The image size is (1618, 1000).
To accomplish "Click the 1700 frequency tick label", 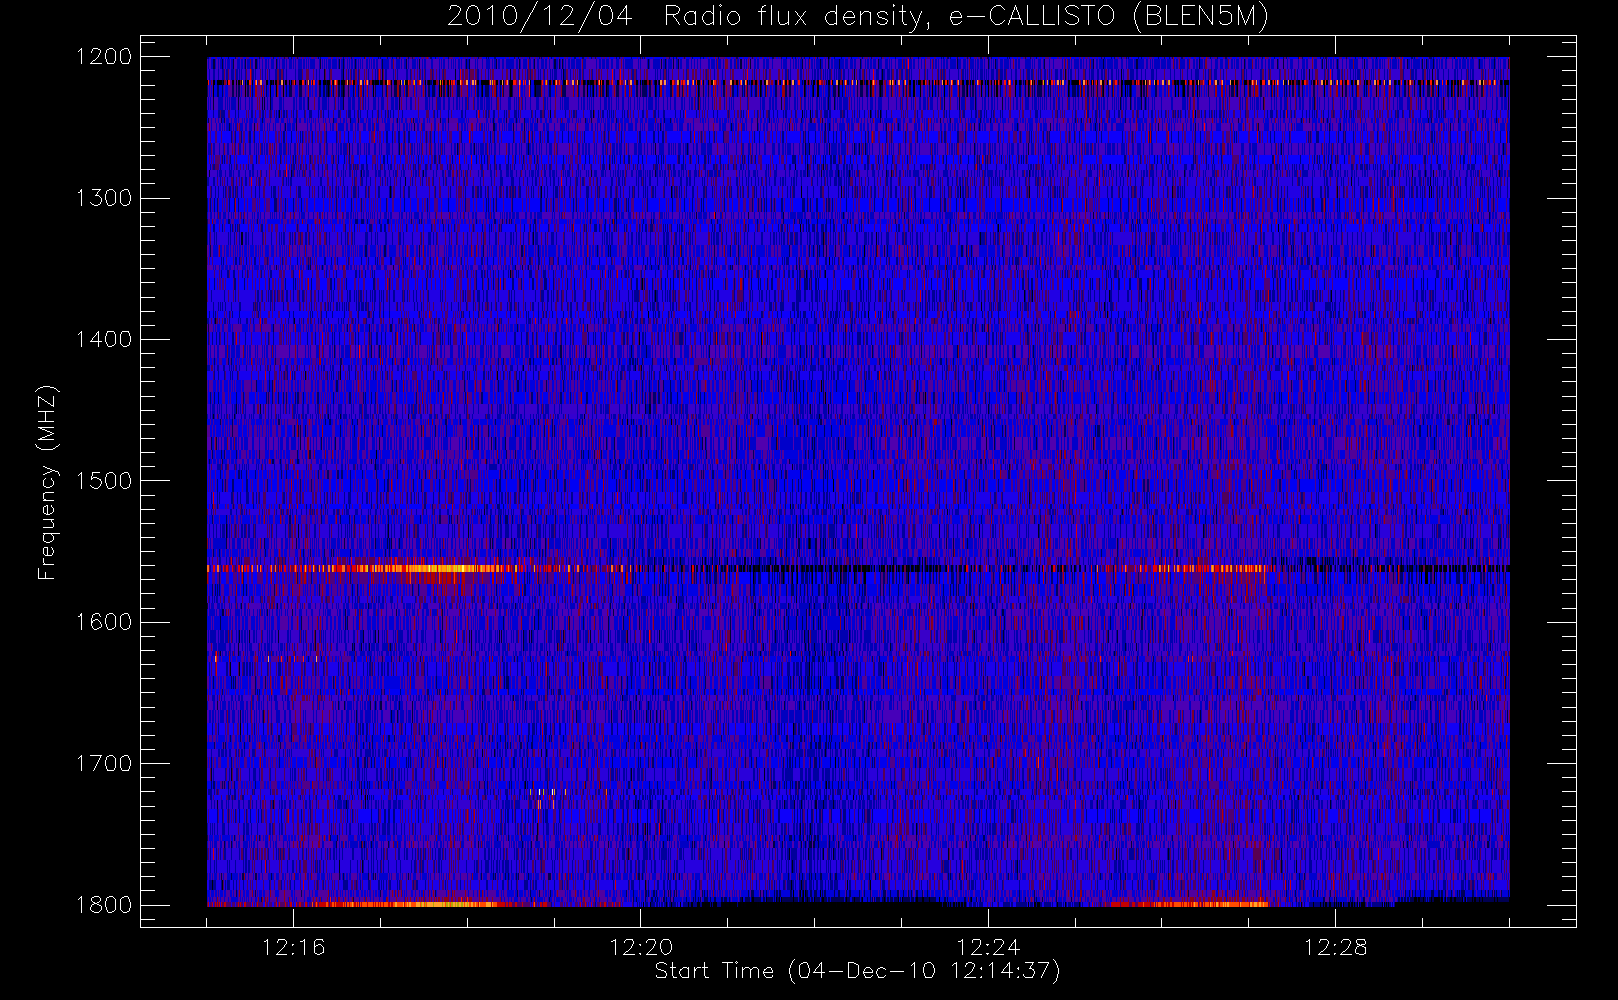I will (104, 763).
